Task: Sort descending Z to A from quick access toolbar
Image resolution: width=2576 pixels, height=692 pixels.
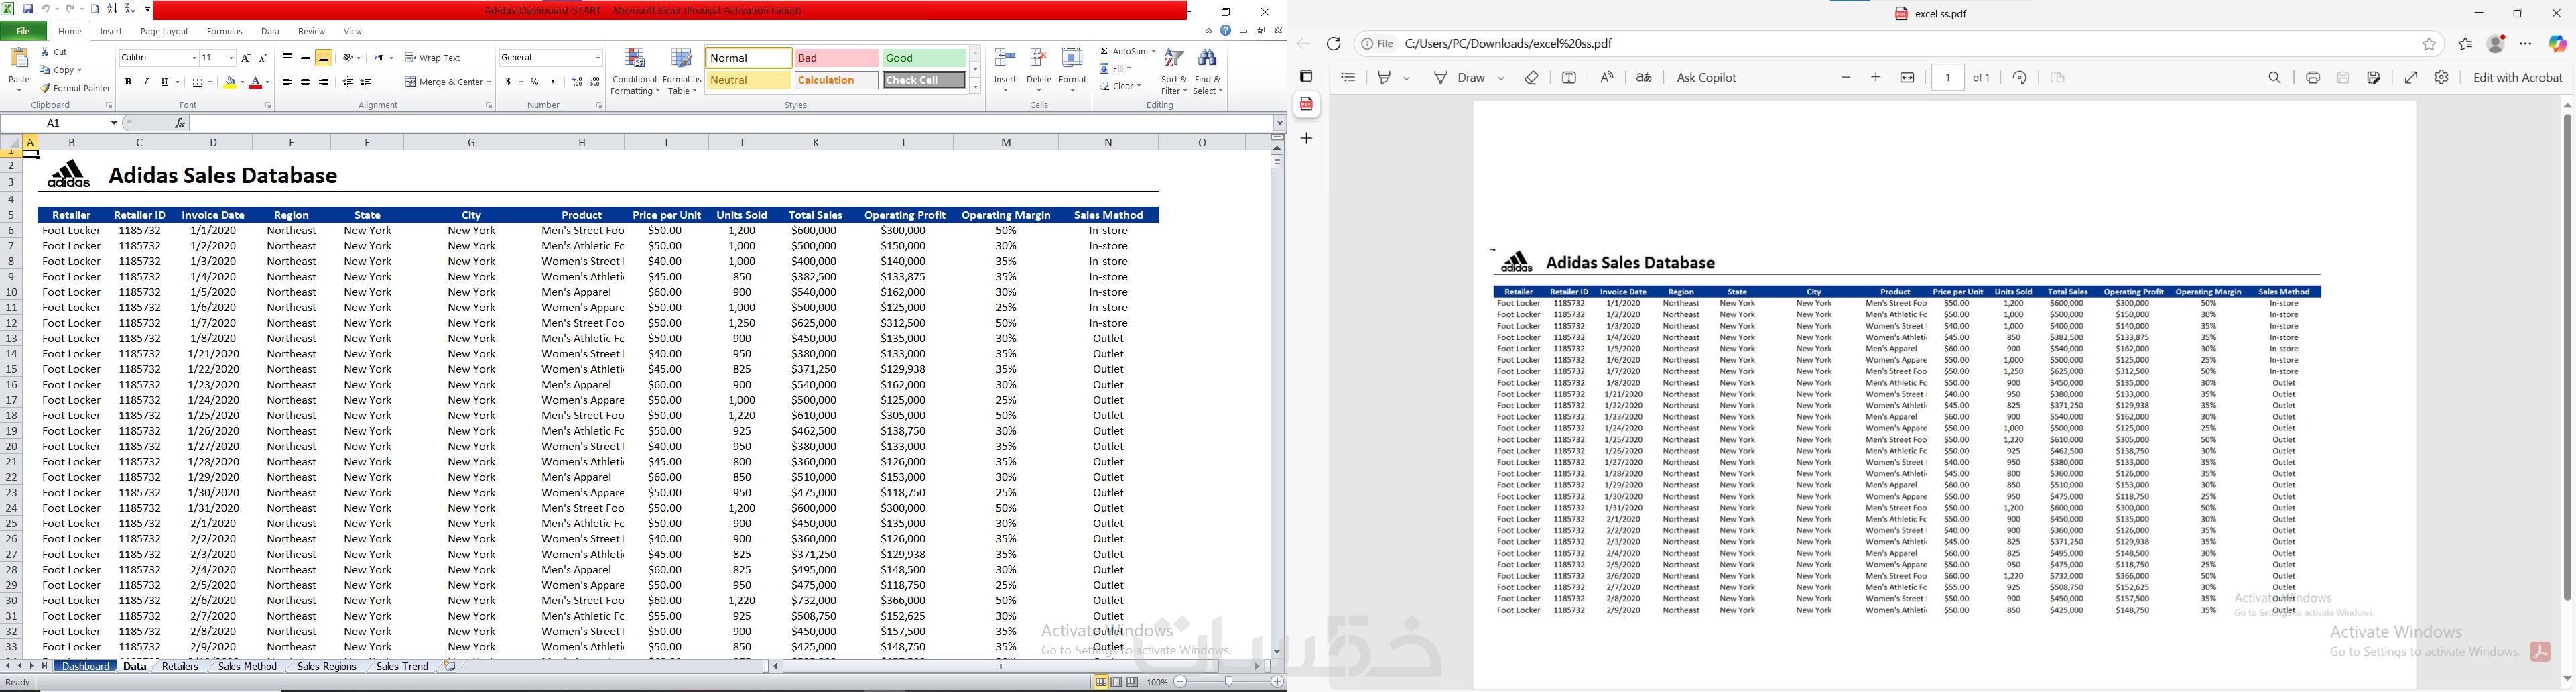Action: pos(130,9)
